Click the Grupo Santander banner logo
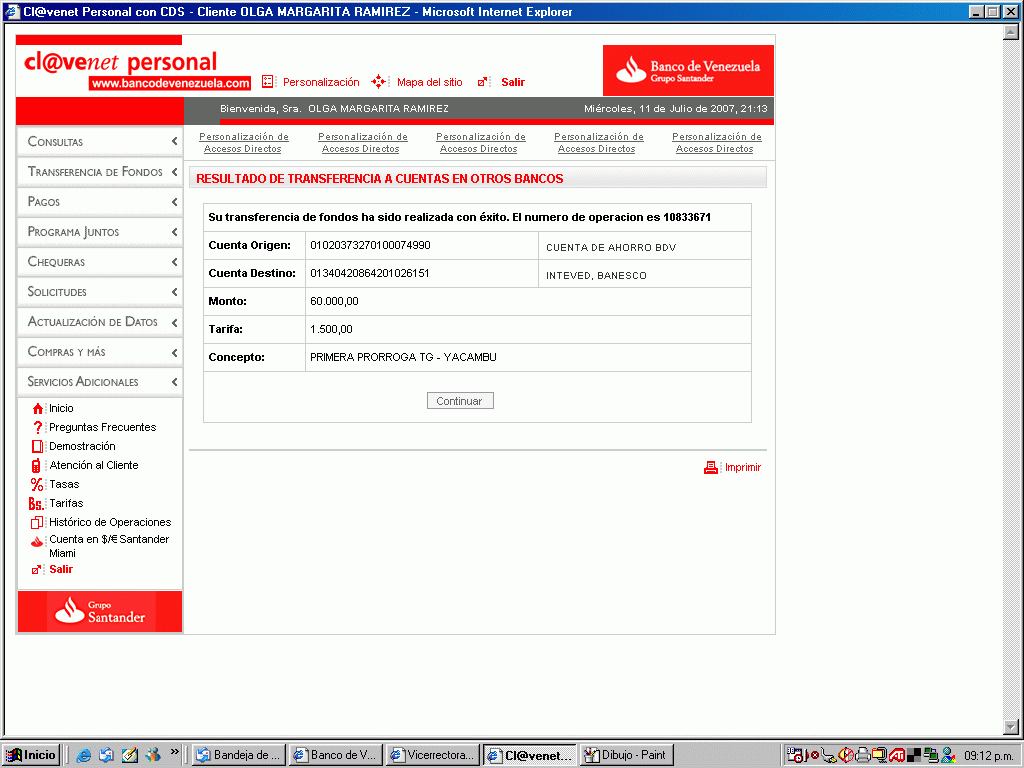Viewport: 1024px width, 768px height. click(100, 612)
